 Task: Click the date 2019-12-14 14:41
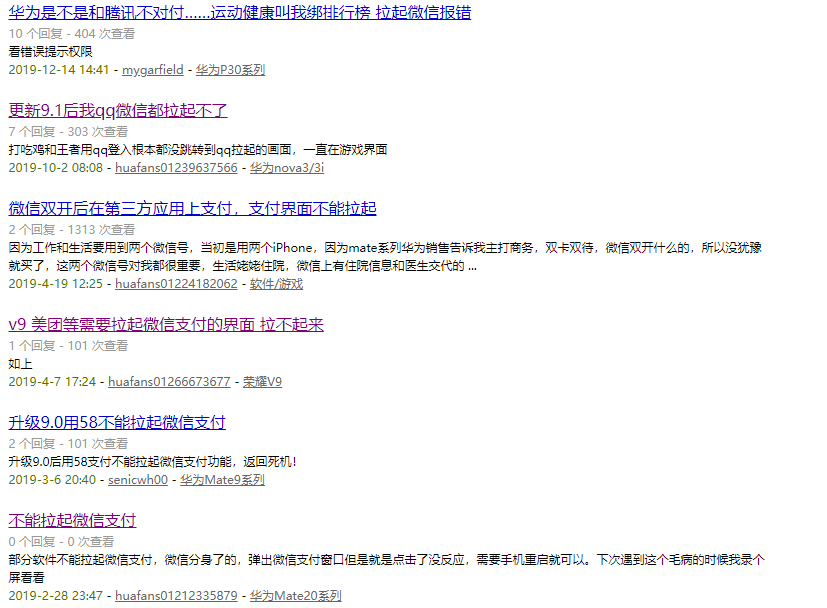pyautogui.click(x=59, y=70)
